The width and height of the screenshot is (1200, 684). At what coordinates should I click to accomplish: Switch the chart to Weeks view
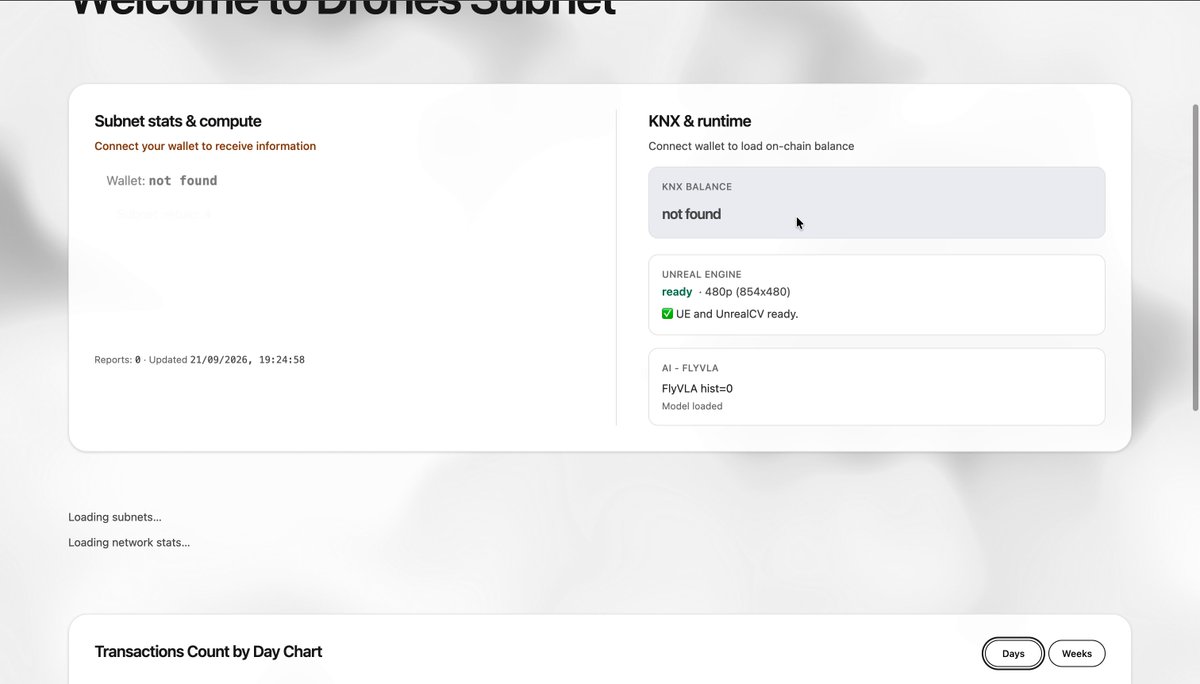1077,654
